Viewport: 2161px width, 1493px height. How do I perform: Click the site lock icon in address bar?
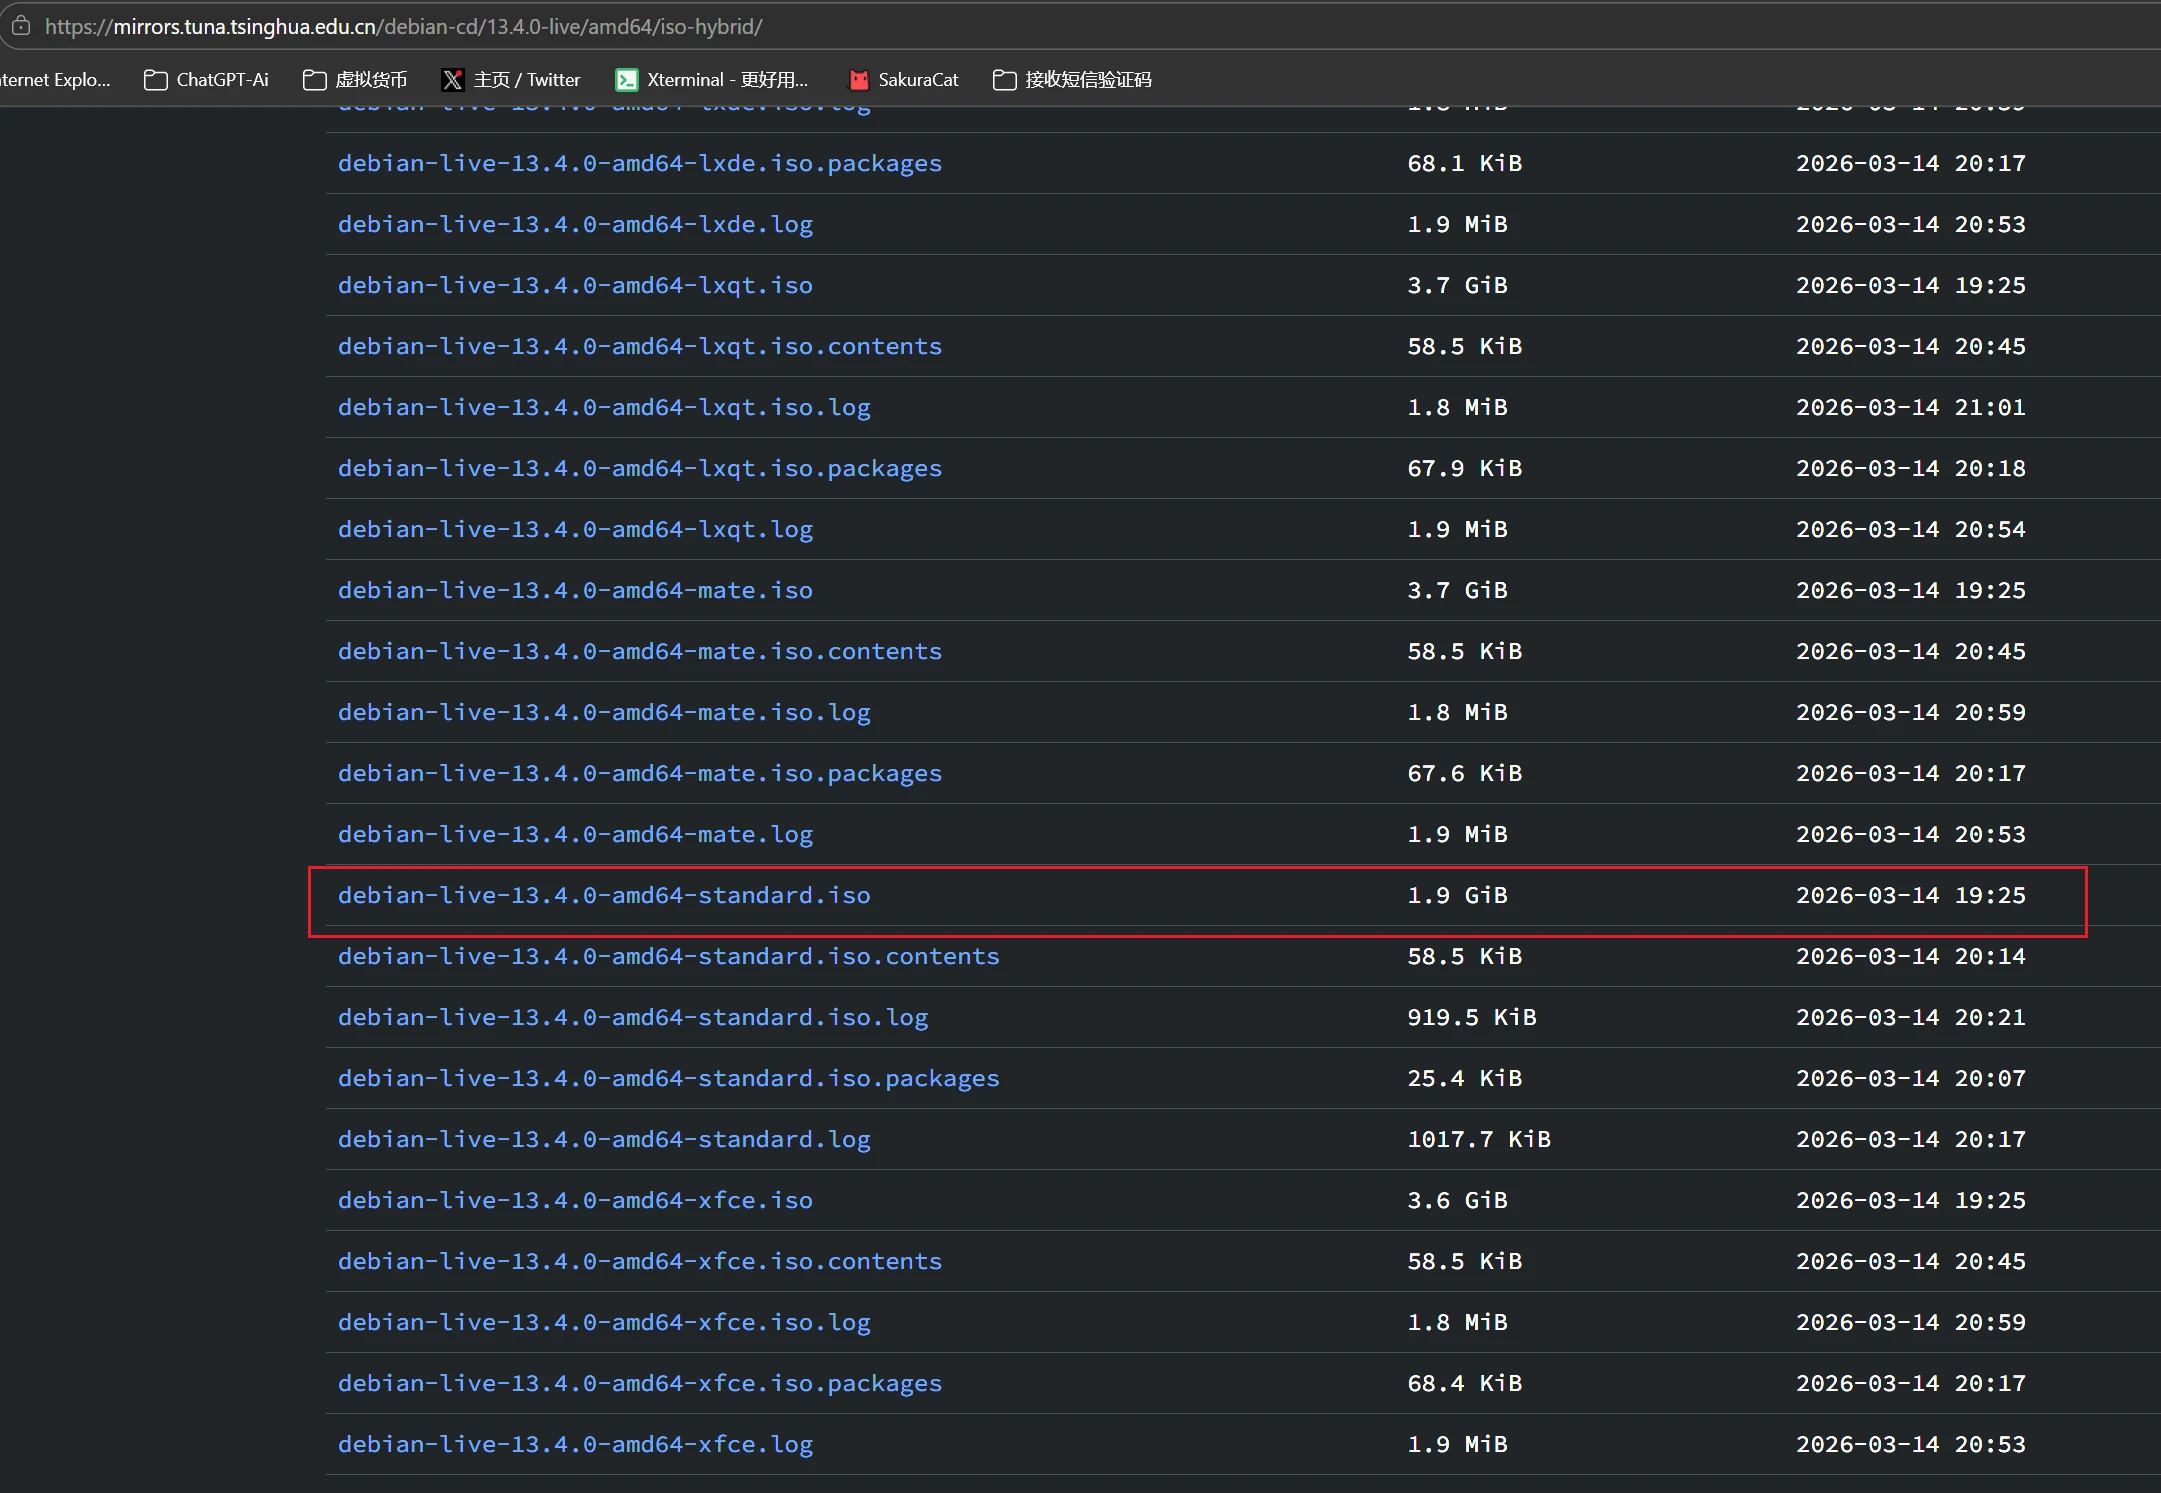coord(21,26)
